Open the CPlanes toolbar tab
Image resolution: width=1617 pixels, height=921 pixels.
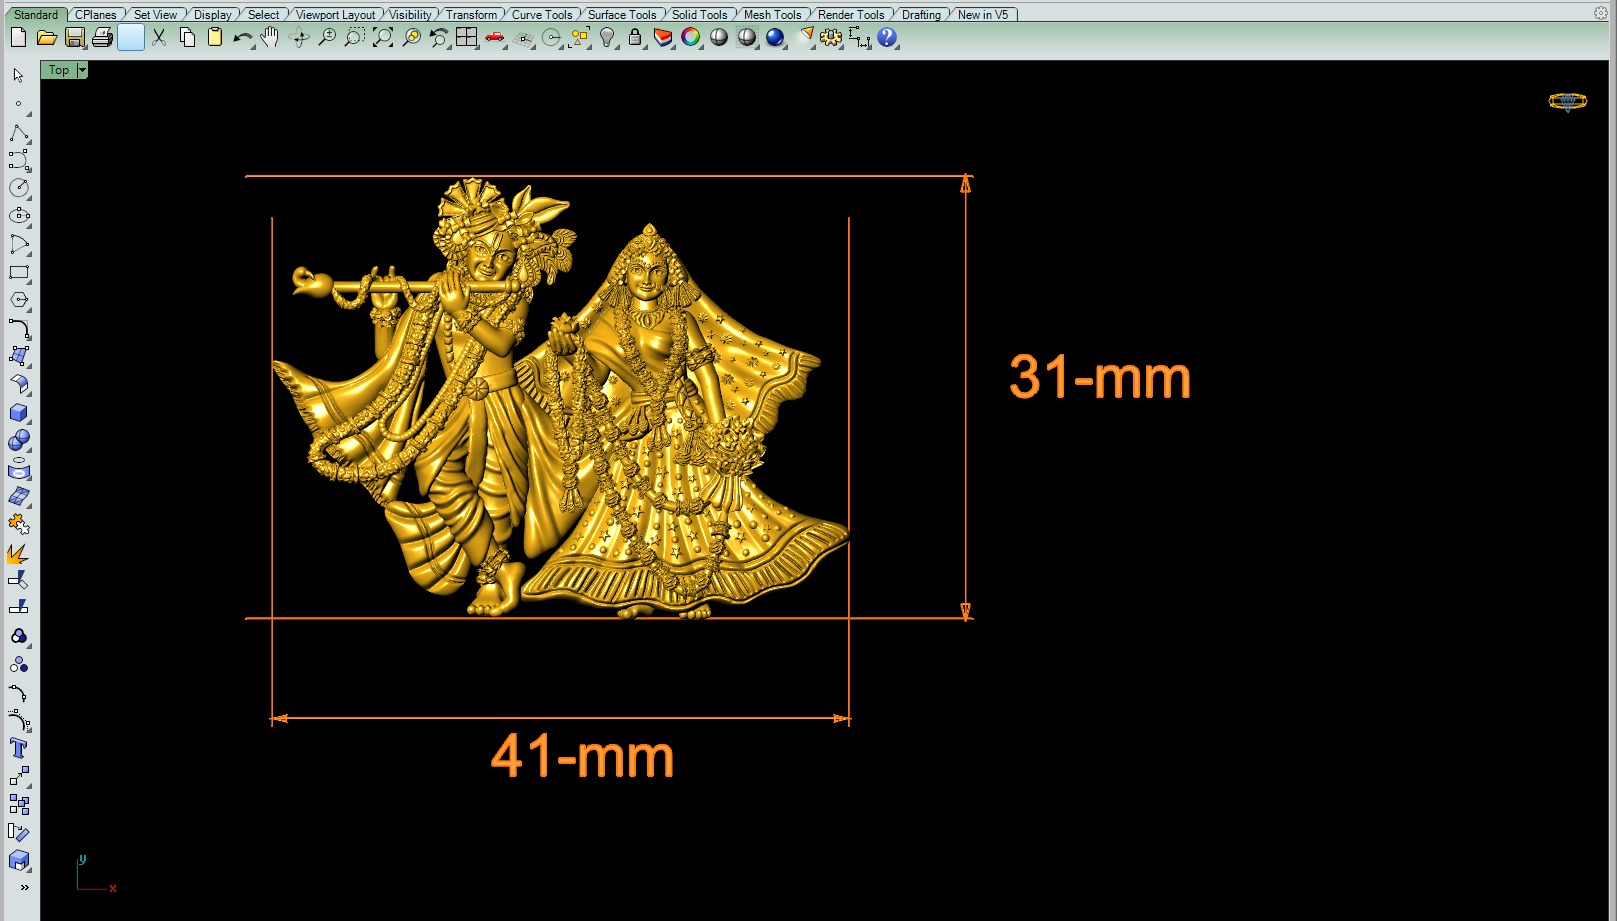coord(96,15)
